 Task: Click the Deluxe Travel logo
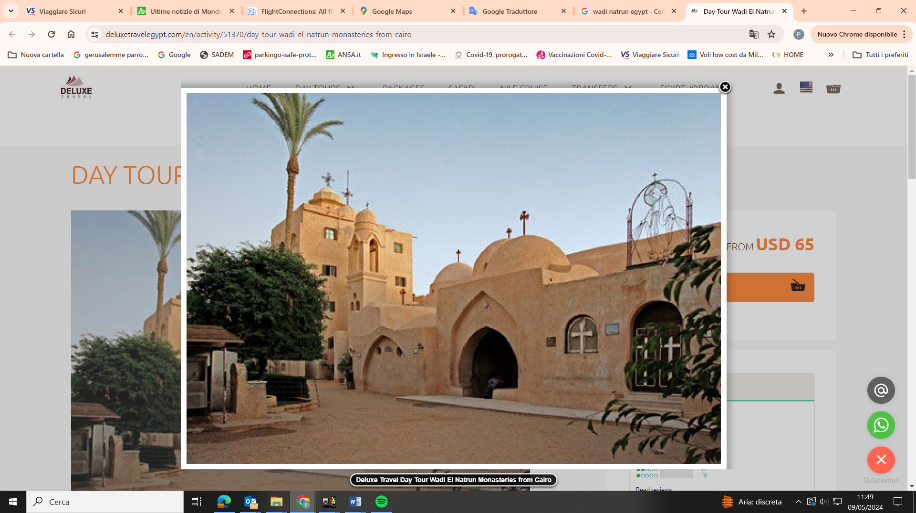[x=76, y=87]
